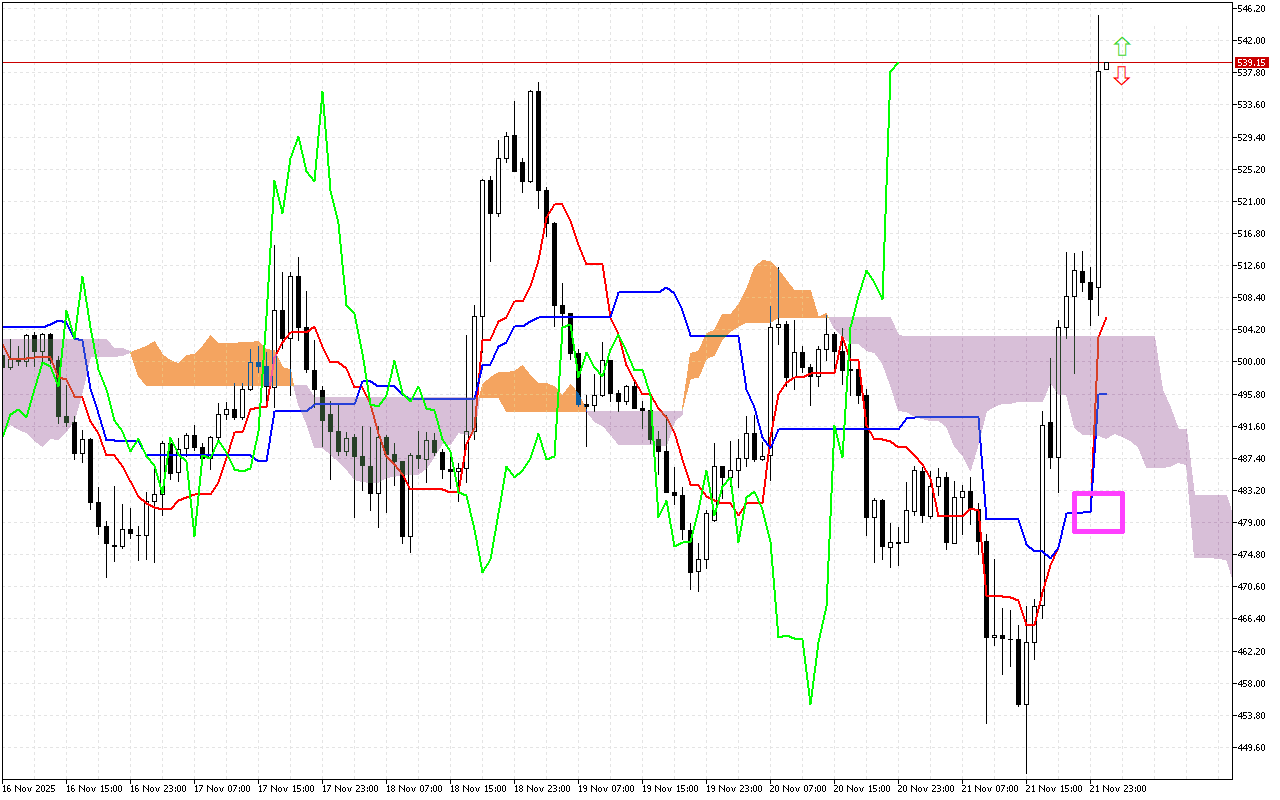Select the red horizontal price level line
This screenshot has height=800, width=1280.
click(x=600, y=62)
